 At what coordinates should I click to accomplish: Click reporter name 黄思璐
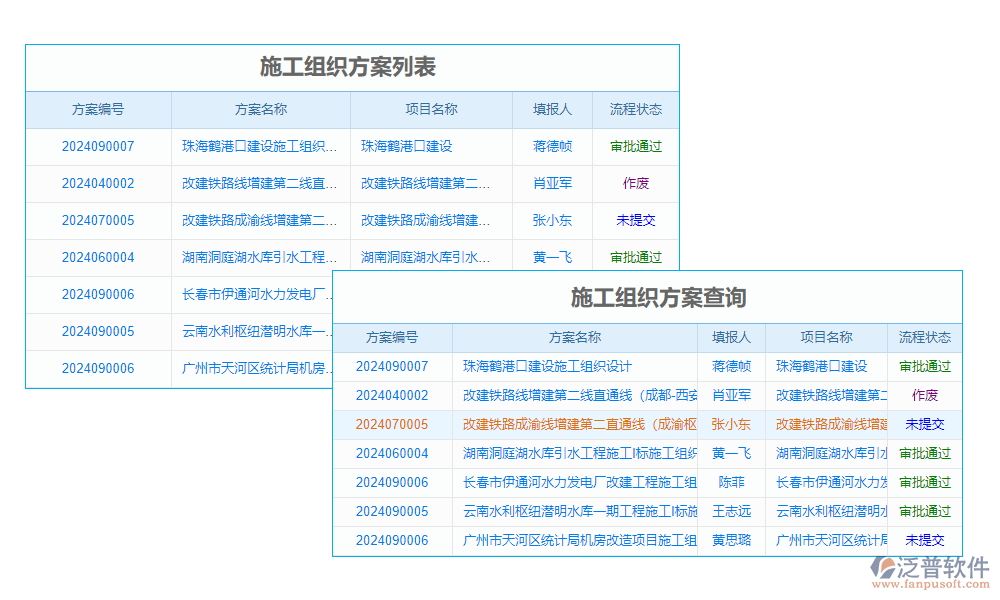[731, 540]
